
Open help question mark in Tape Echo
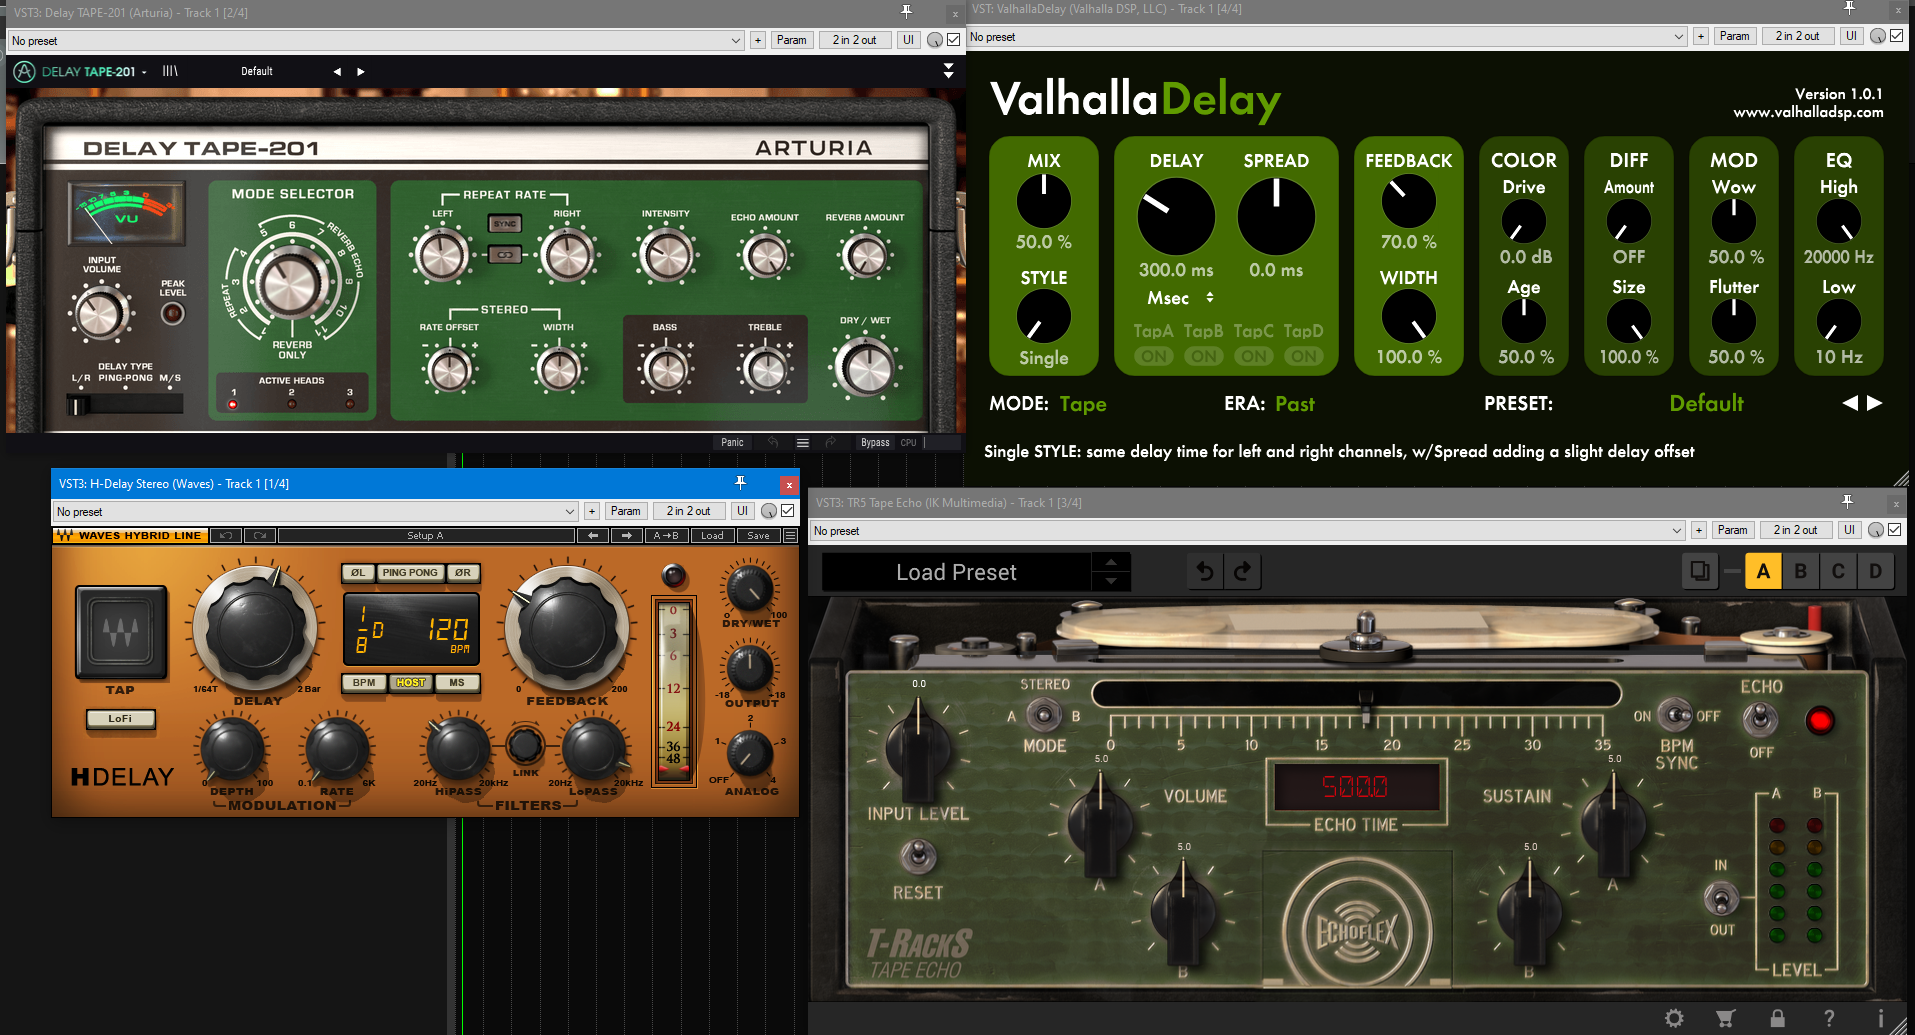1829,1018
